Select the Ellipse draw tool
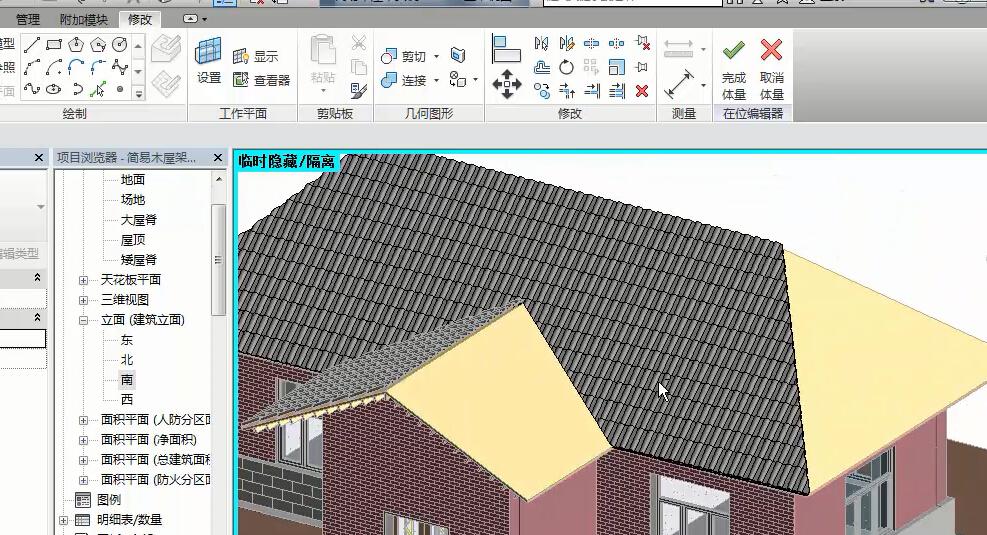 point(54,89)
